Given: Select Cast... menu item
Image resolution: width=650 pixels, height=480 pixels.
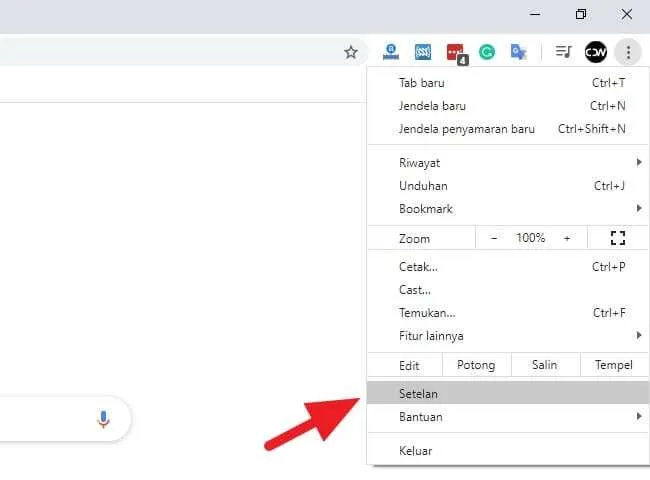Looking at the screenshot, I should coord(508,290).
